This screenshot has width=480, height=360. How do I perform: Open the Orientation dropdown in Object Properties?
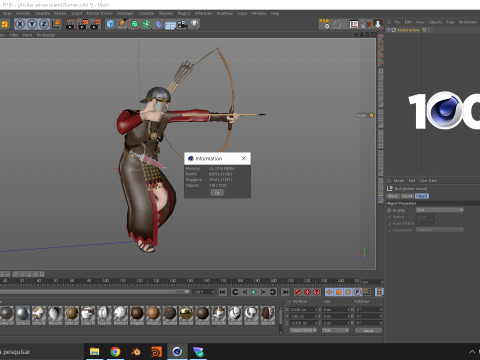point(440,230)
